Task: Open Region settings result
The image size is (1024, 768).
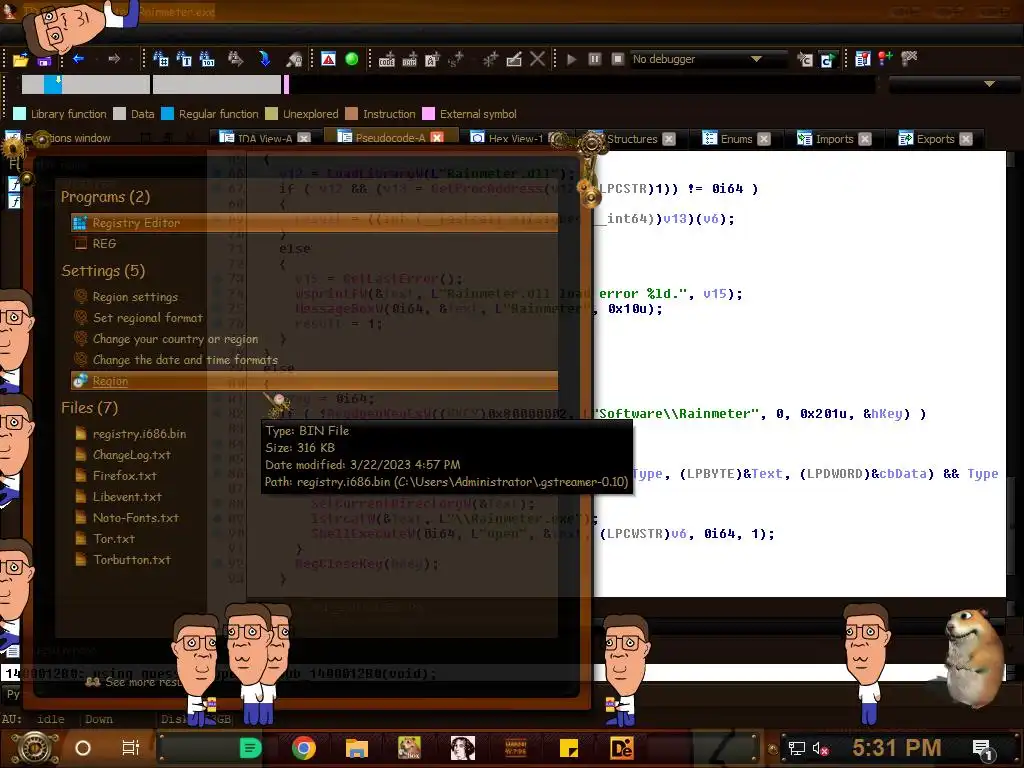Action: click(135, 296)
